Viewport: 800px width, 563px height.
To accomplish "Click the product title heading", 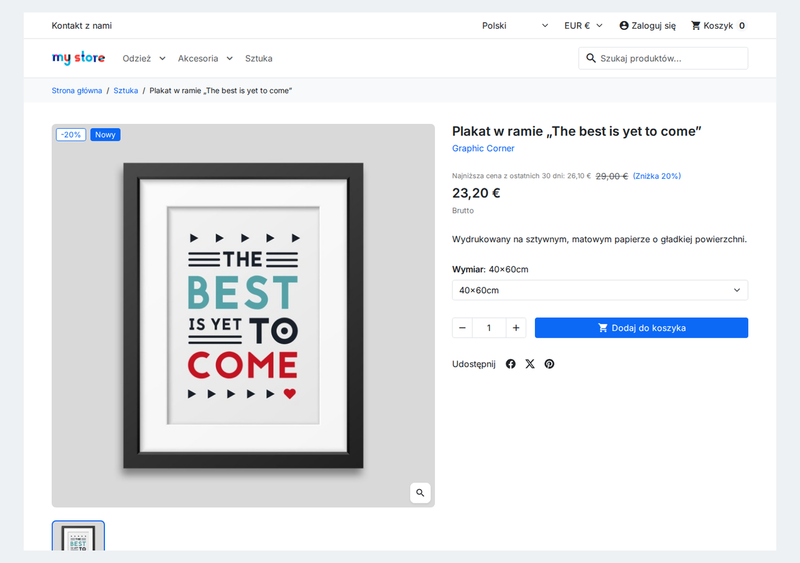I will (577, 131).
